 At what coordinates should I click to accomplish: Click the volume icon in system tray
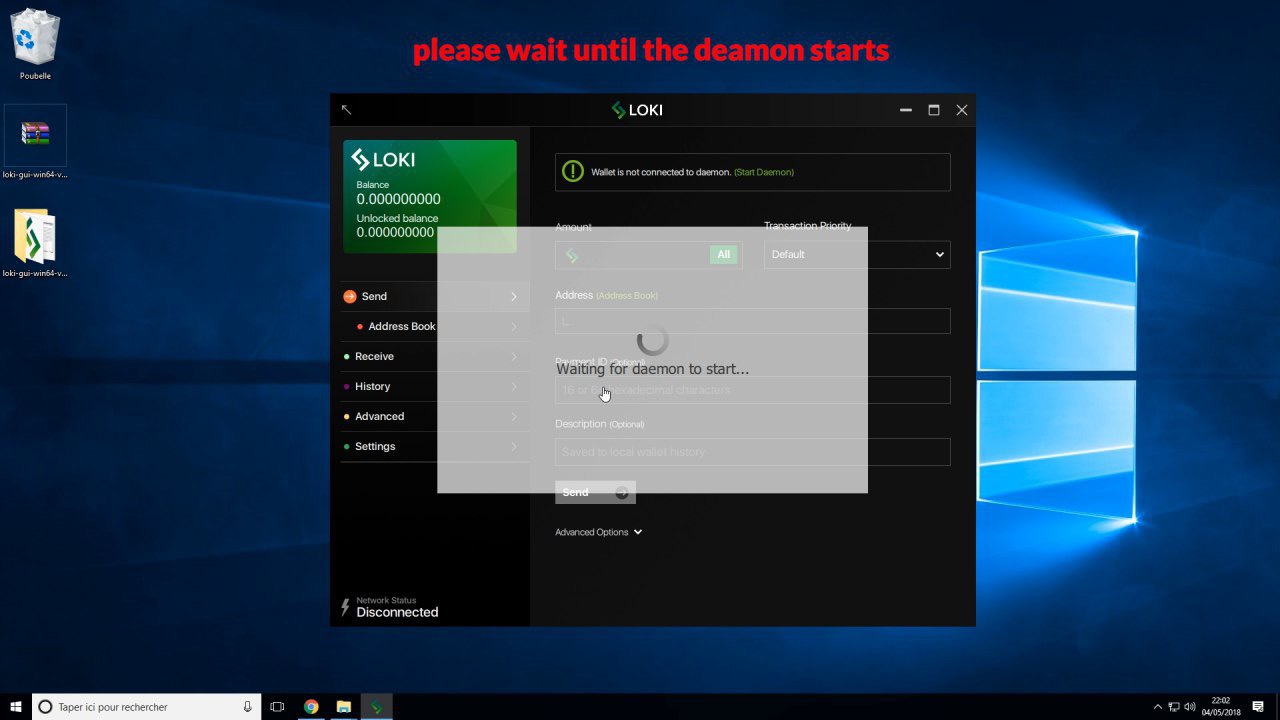pyautogui.click(x=1190, y=707)
